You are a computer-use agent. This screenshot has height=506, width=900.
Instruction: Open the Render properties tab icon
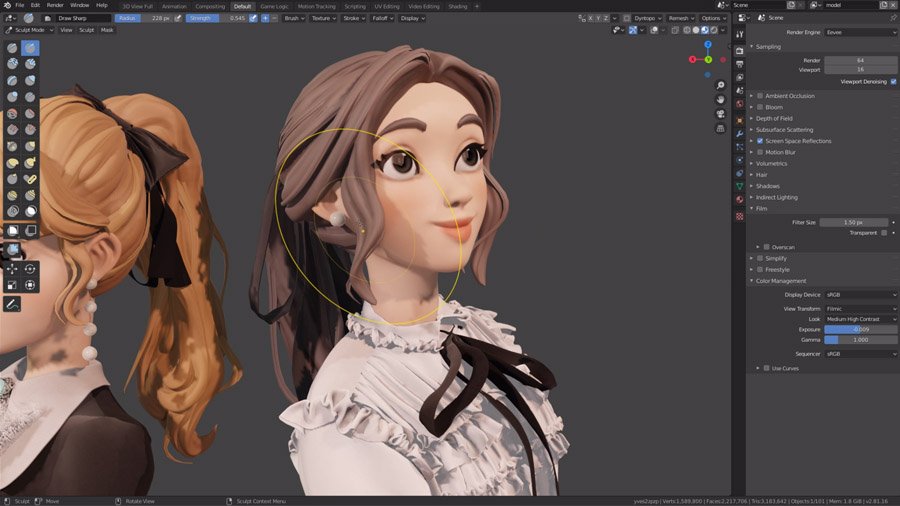tap(739, 50)
